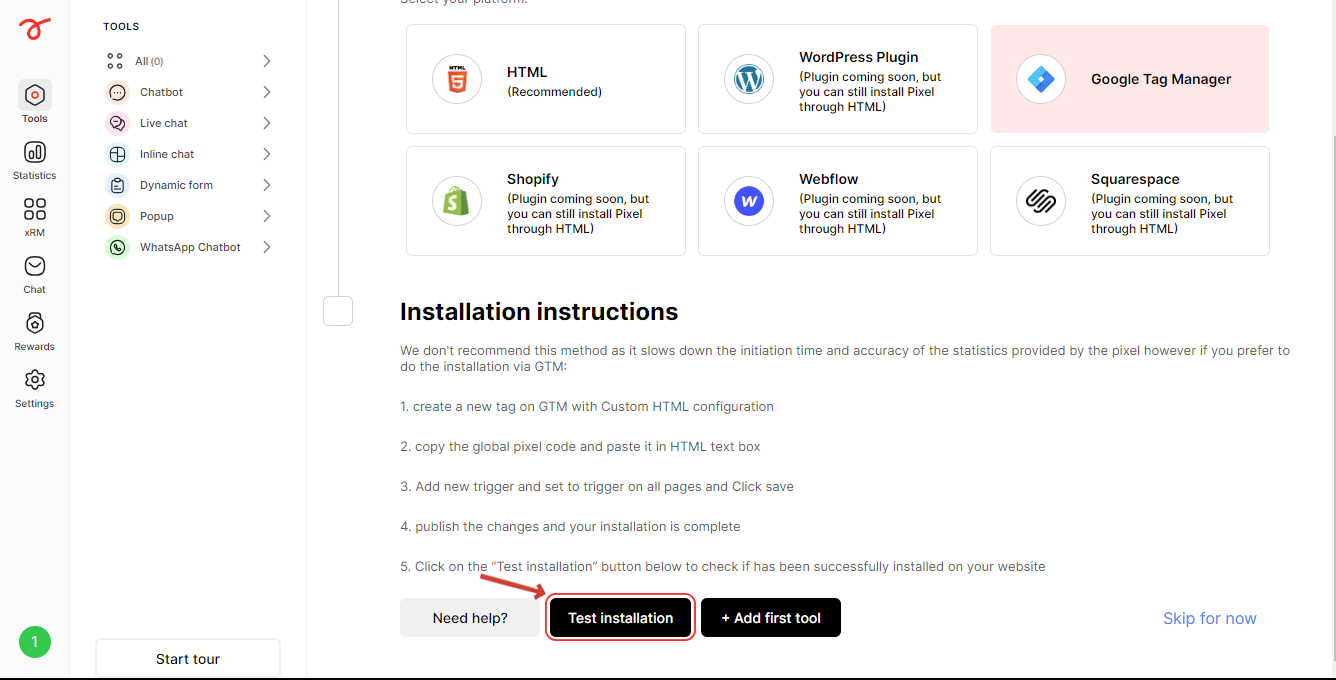Expand the Inline chat row chevron

pos(267,154)
